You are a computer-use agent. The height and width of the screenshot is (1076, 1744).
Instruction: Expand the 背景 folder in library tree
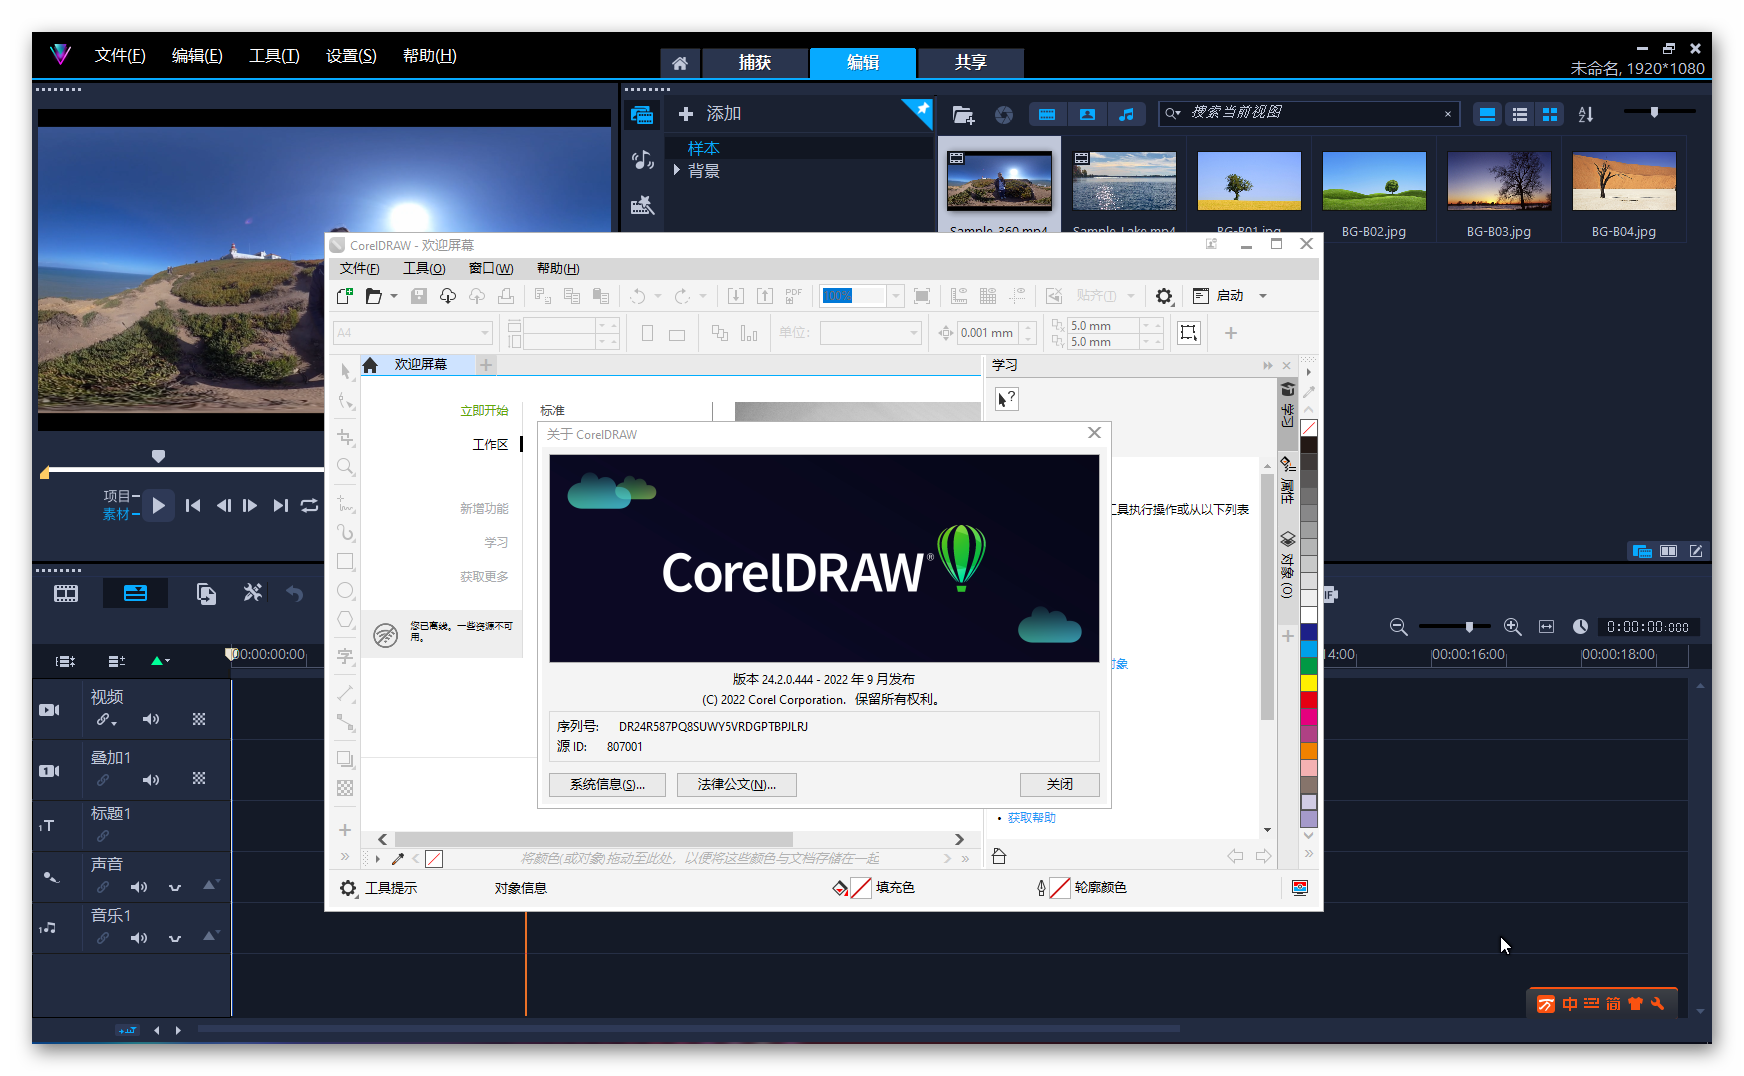677,171
